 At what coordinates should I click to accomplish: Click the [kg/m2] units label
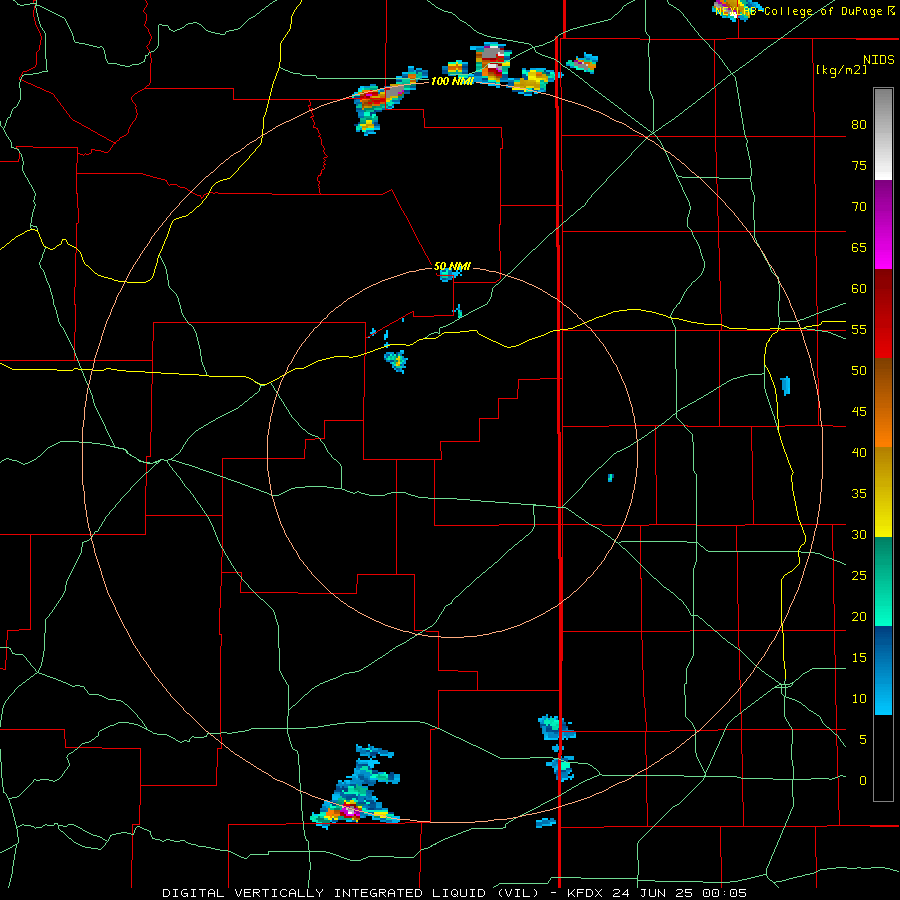841,70
